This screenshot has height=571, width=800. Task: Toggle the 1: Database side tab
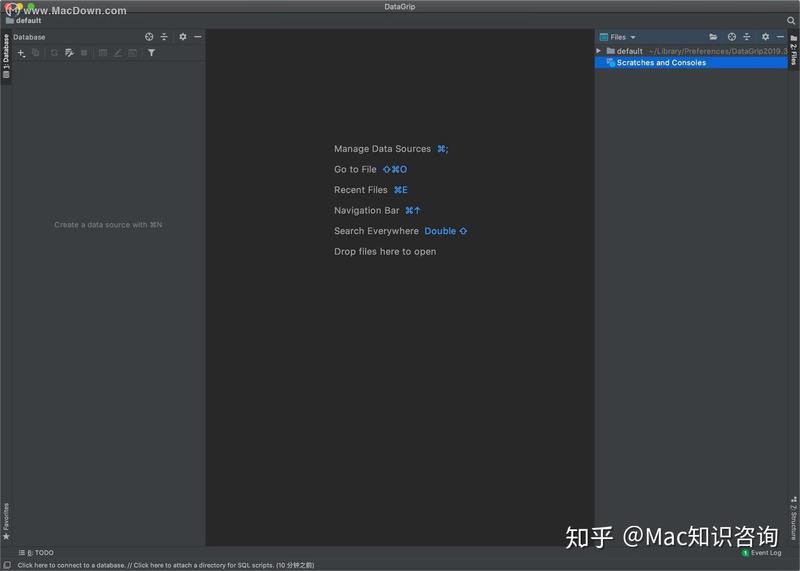pyautogui.click(x=6, y=56)
